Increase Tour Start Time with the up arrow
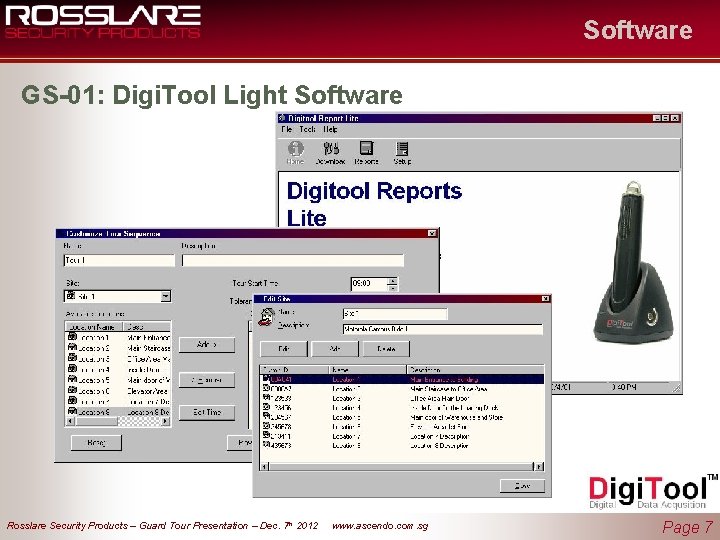This screenshot has height=540, width=720. click(x=393, y=280)
